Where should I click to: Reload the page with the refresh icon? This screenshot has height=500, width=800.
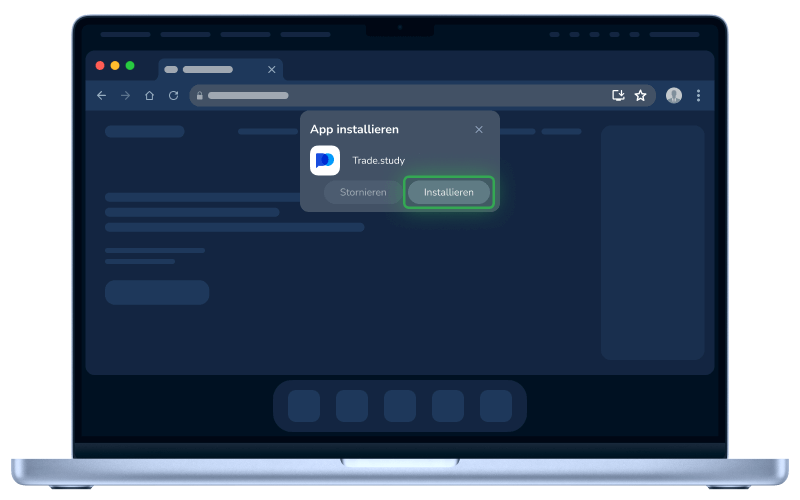pyautogui.click(x=173, y=95)
